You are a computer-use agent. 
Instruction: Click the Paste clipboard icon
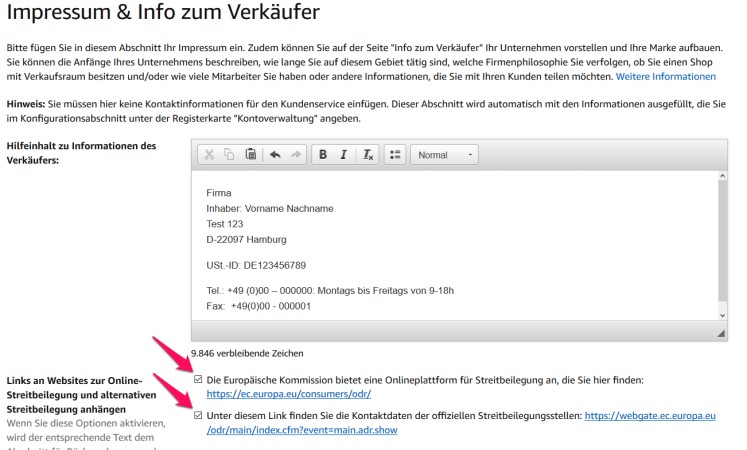tap(251, 154)
